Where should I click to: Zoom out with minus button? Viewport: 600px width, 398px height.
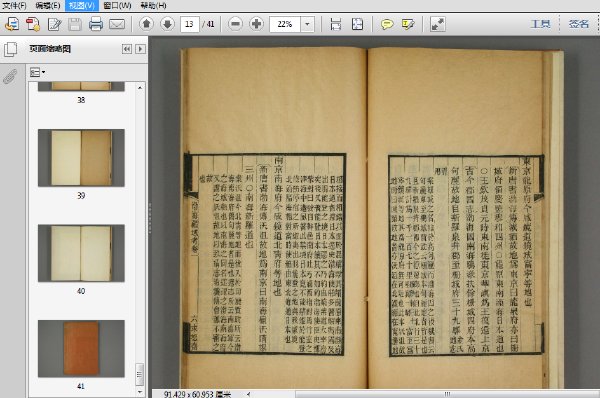click(235, 24)
